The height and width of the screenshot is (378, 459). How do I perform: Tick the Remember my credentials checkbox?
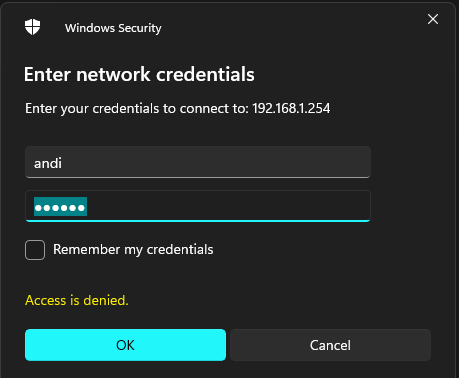[35, 250]
